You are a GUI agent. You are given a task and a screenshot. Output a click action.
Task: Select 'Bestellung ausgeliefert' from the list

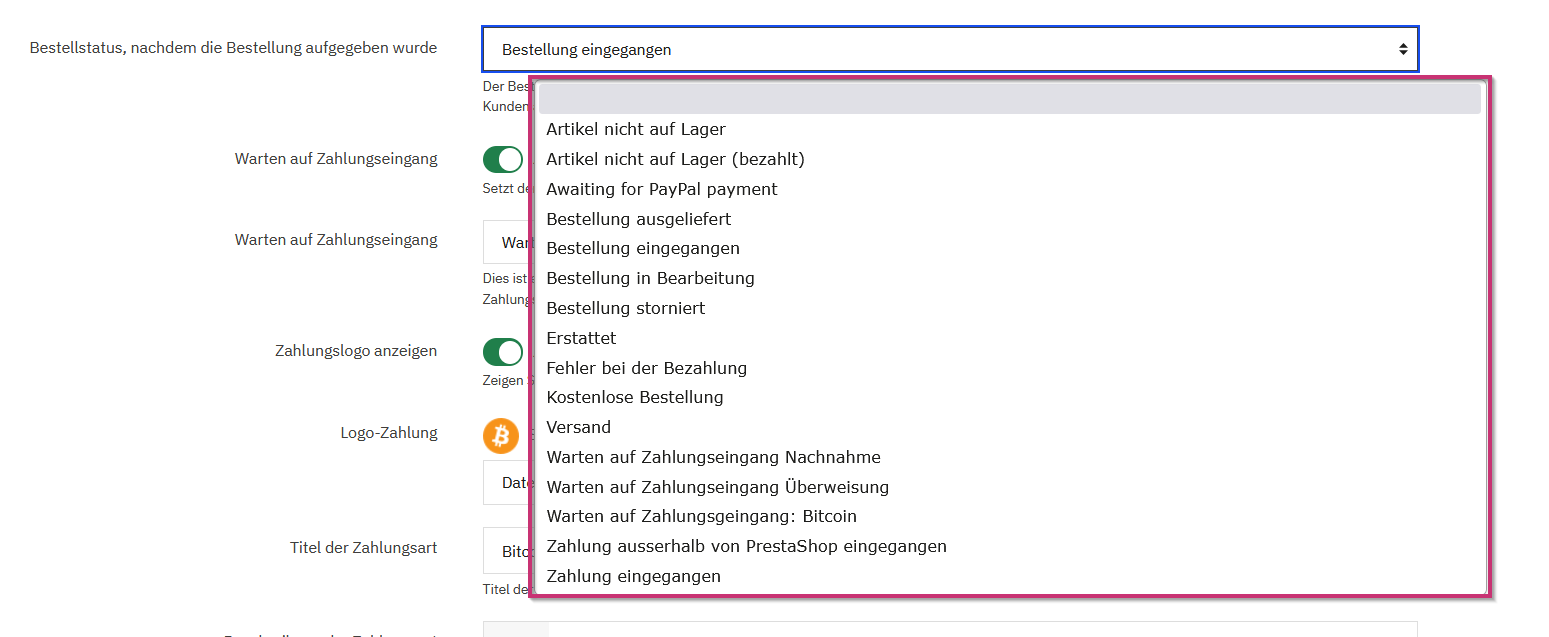[638, 219]
